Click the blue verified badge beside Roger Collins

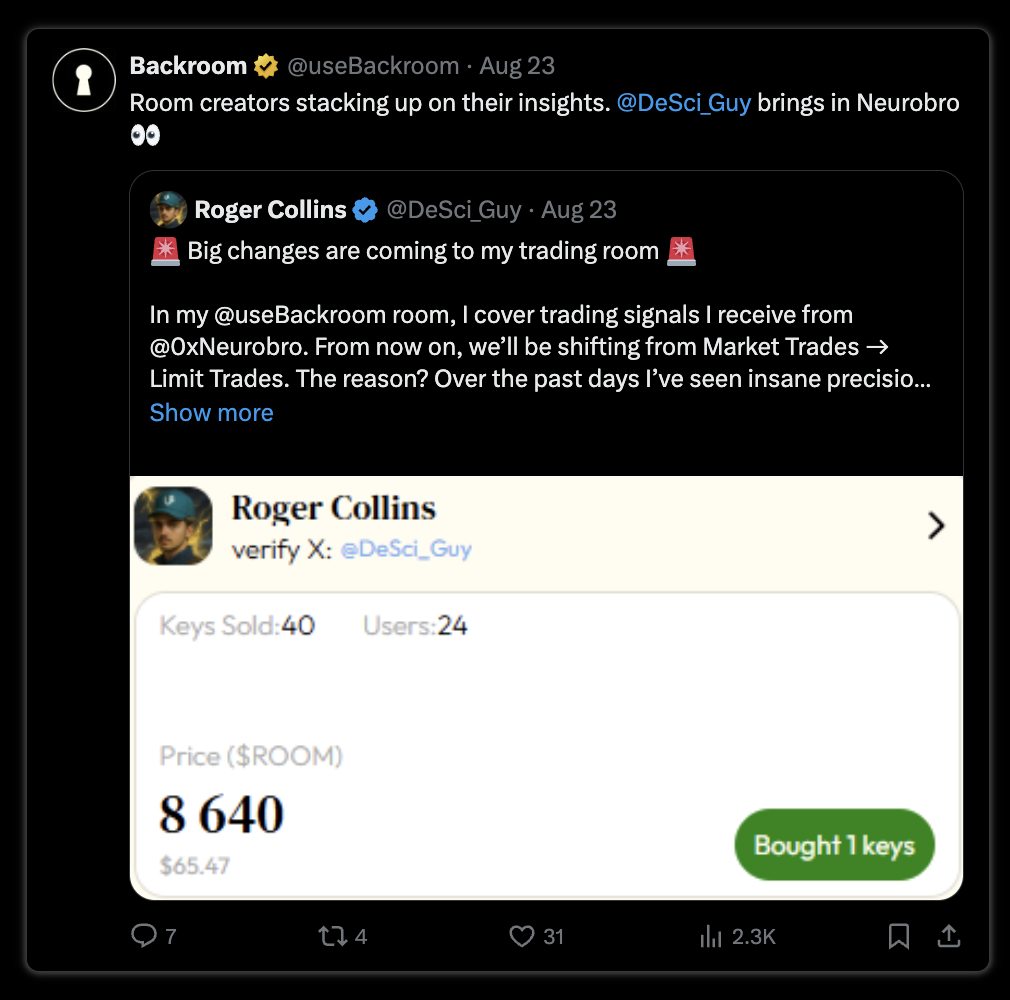[x=365, y=210]
